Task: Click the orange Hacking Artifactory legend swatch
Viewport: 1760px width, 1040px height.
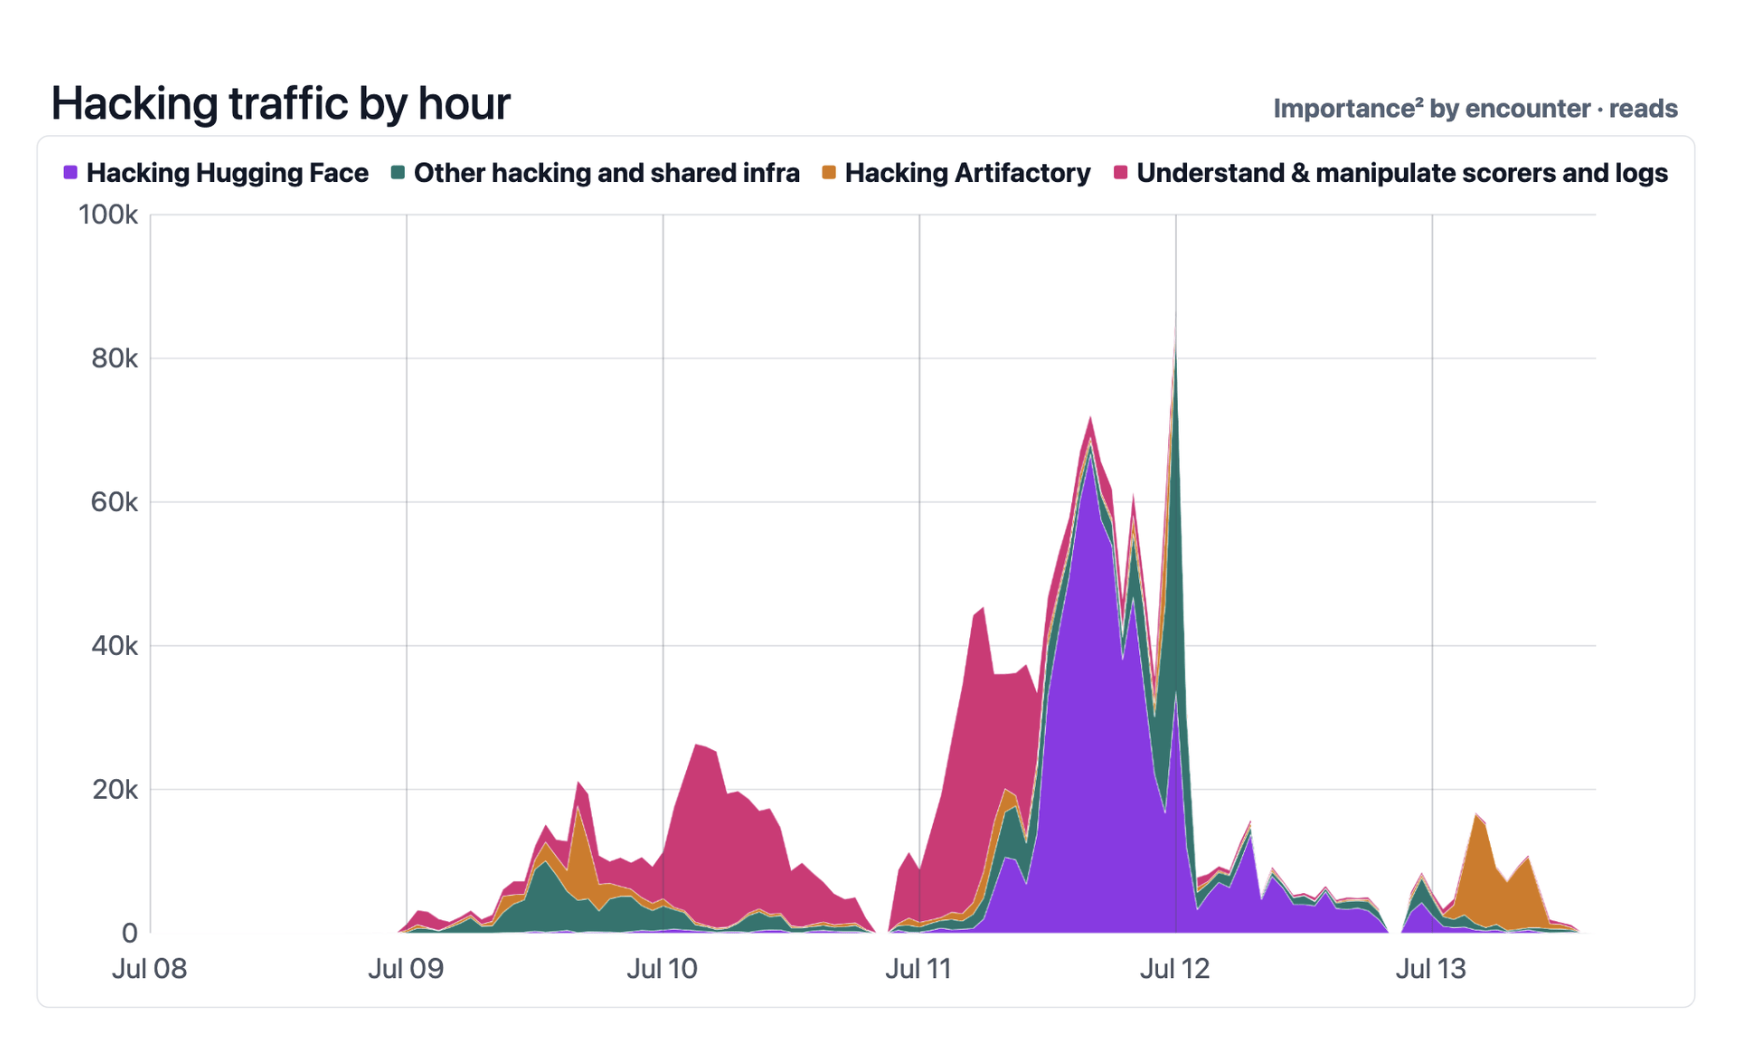Action: pos(828,173)
